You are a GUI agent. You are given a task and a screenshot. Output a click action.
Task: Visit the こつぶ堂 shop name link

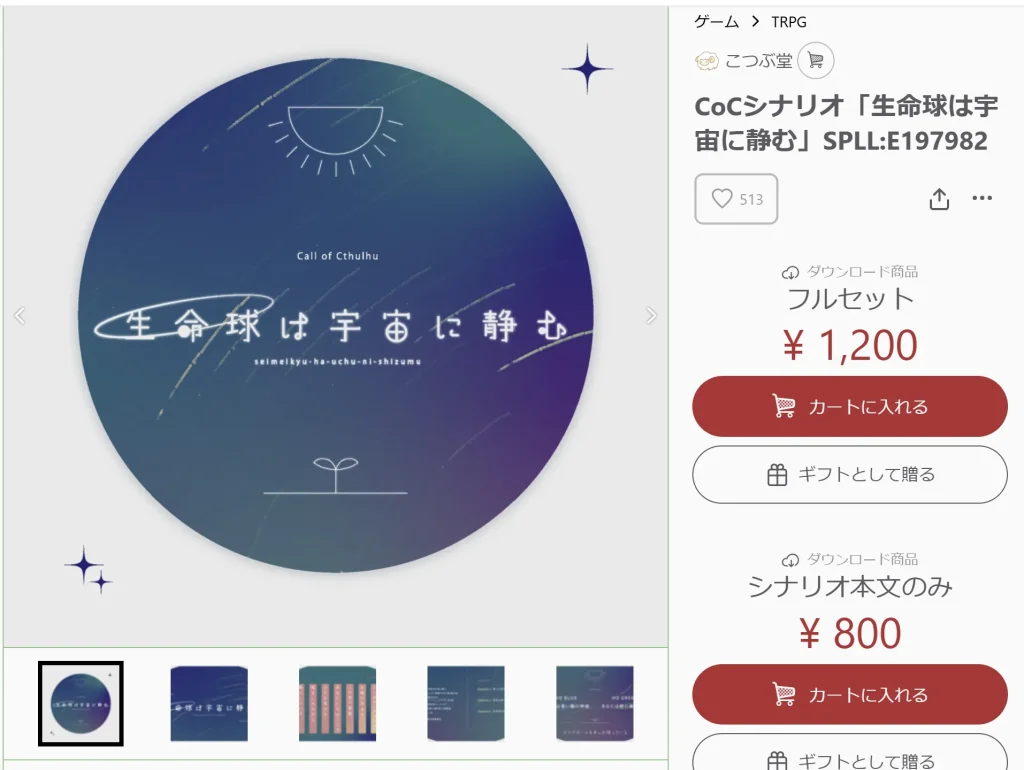click(758, 61)
